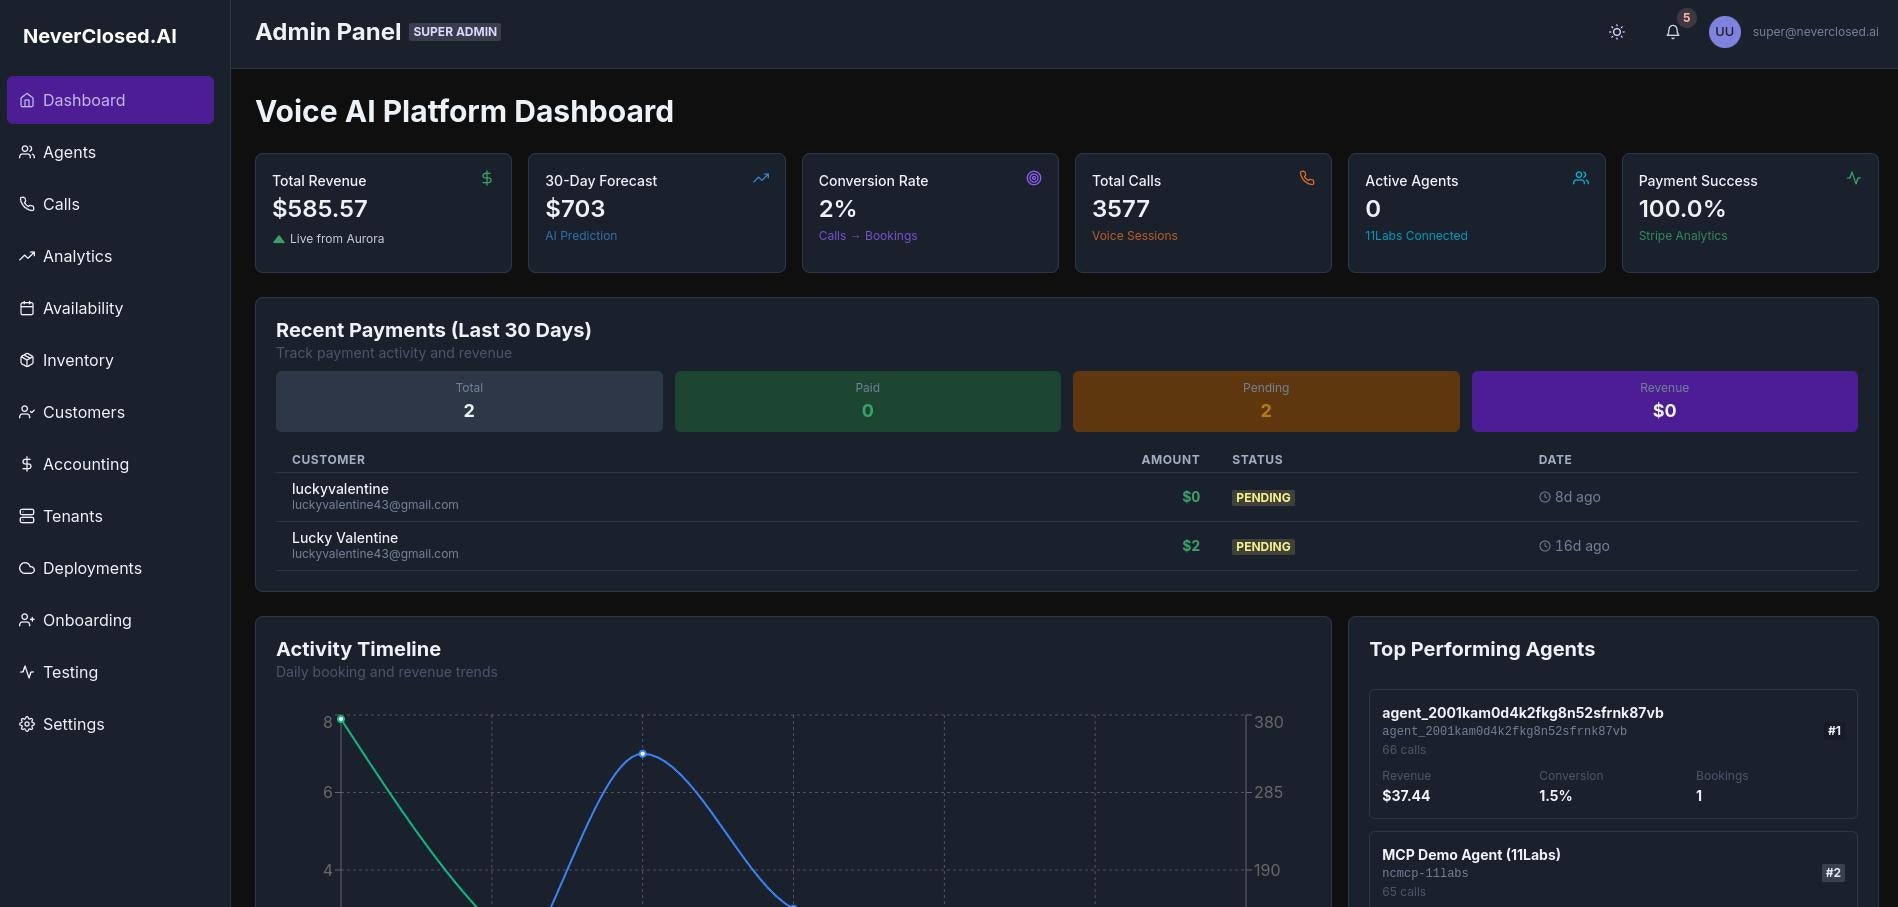Viewport: 1898px width, 907px height.
Task: Click the NeverClosed.AI logo
Action: pos(99,36)
